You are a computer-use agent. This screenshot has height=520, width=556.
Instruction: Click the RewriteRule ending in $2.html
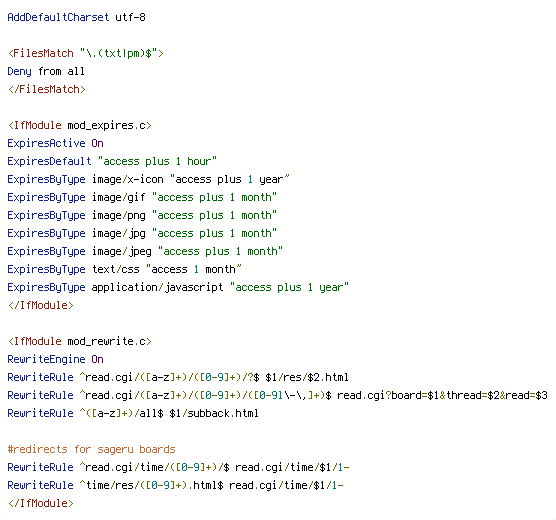178,377
